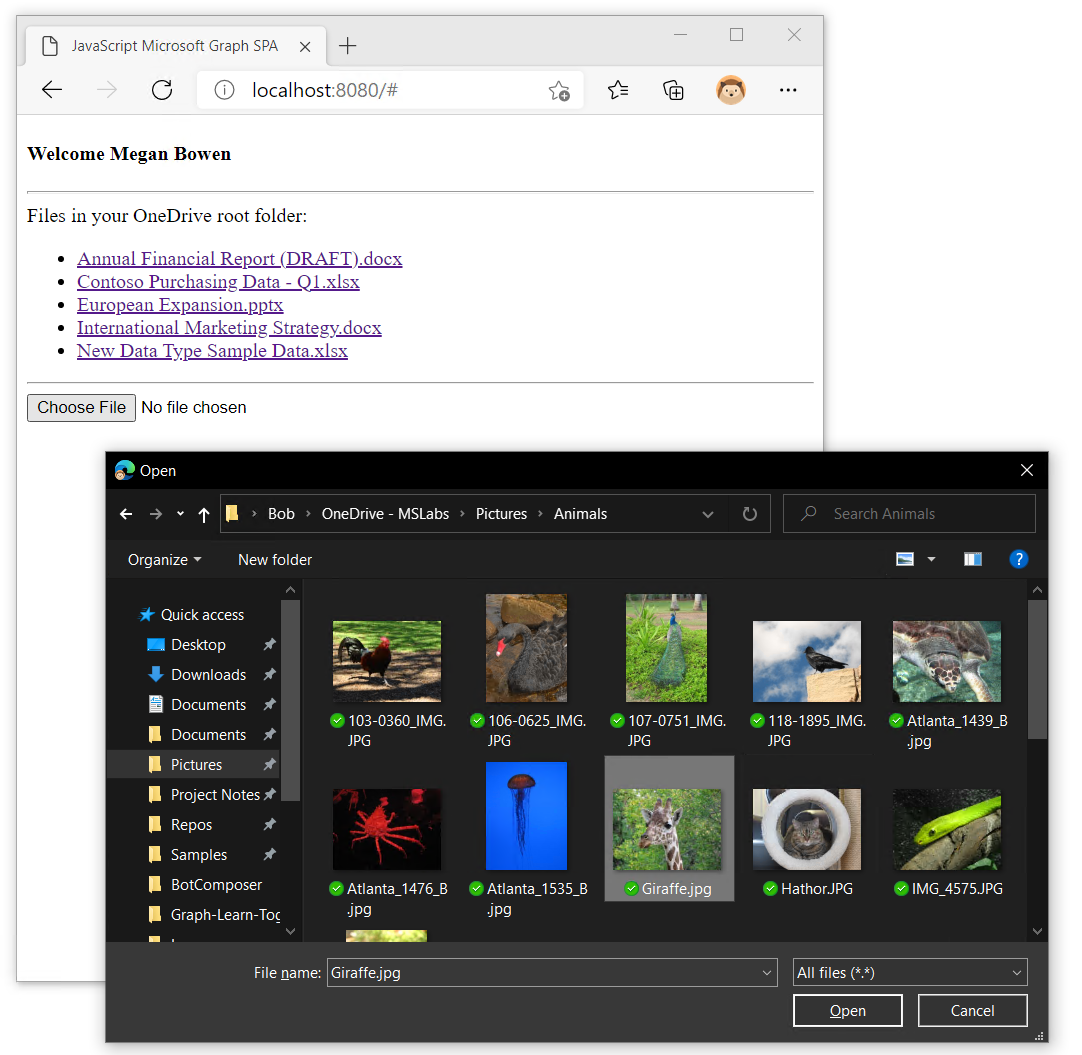Open the Collections icon in the browser toolbar
Viewport: 1082px width, 1055px height.
tap(673, 90)
